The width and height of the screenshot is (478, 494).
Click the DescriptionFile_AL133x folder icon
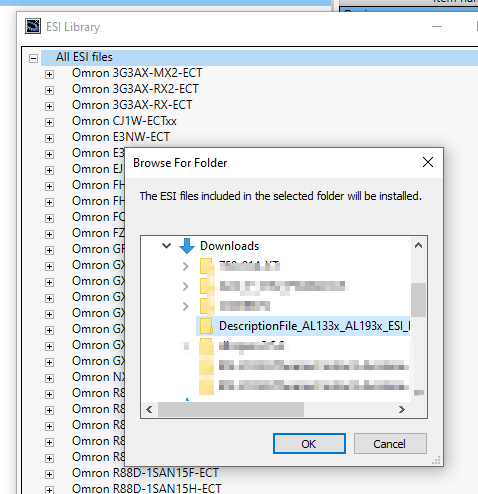(206, 326)
